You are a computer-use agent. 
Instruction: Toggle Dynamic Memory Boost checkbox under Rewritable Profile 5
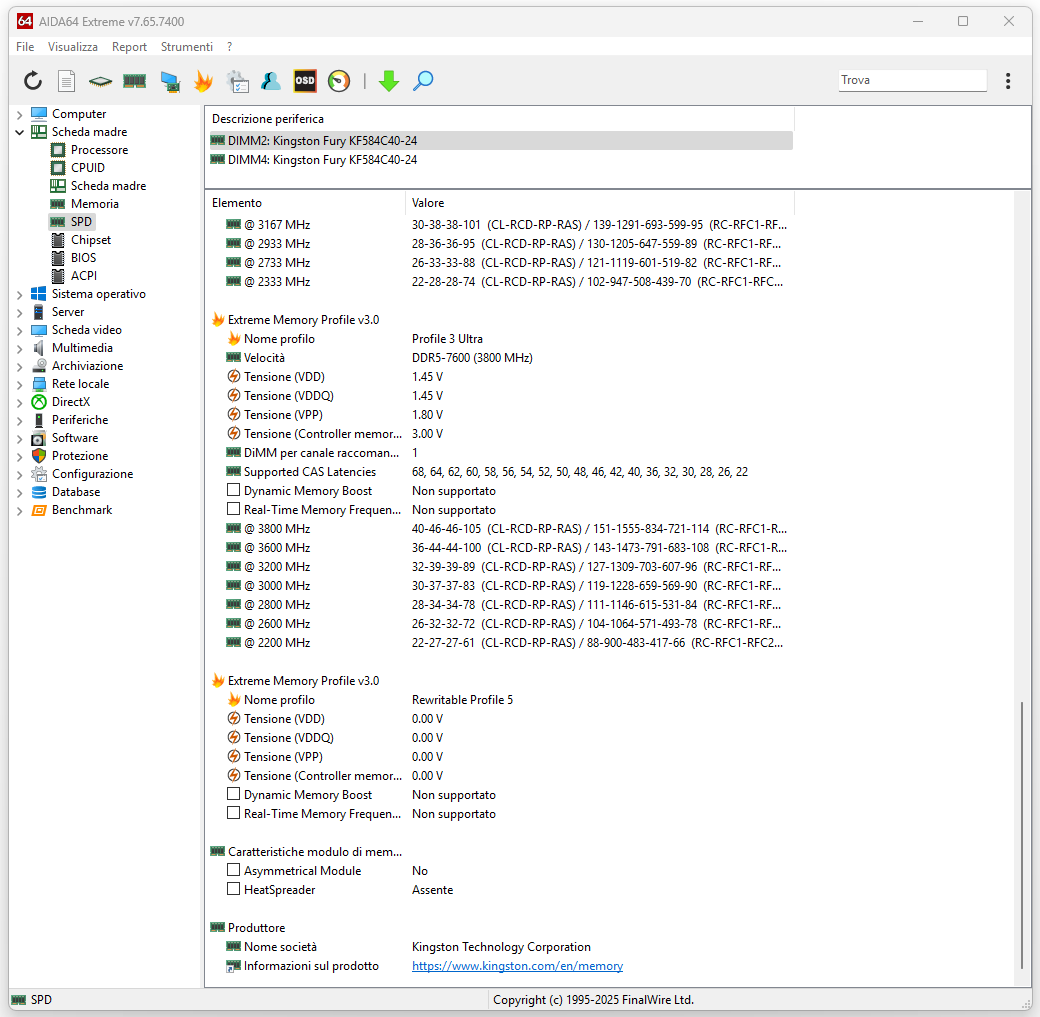click(x=233, y=794)
